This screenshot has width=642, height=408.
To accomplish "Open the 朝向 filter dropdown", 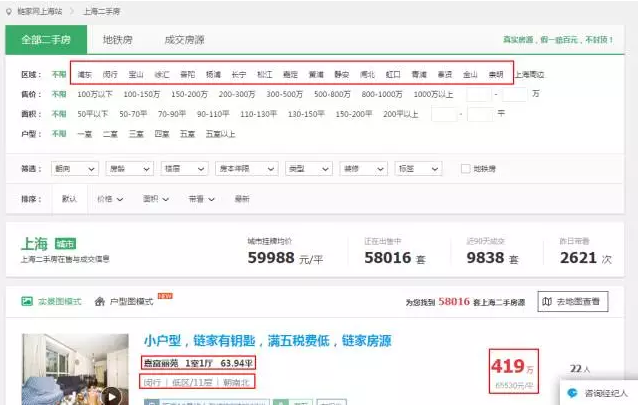I will pos(75,168).
